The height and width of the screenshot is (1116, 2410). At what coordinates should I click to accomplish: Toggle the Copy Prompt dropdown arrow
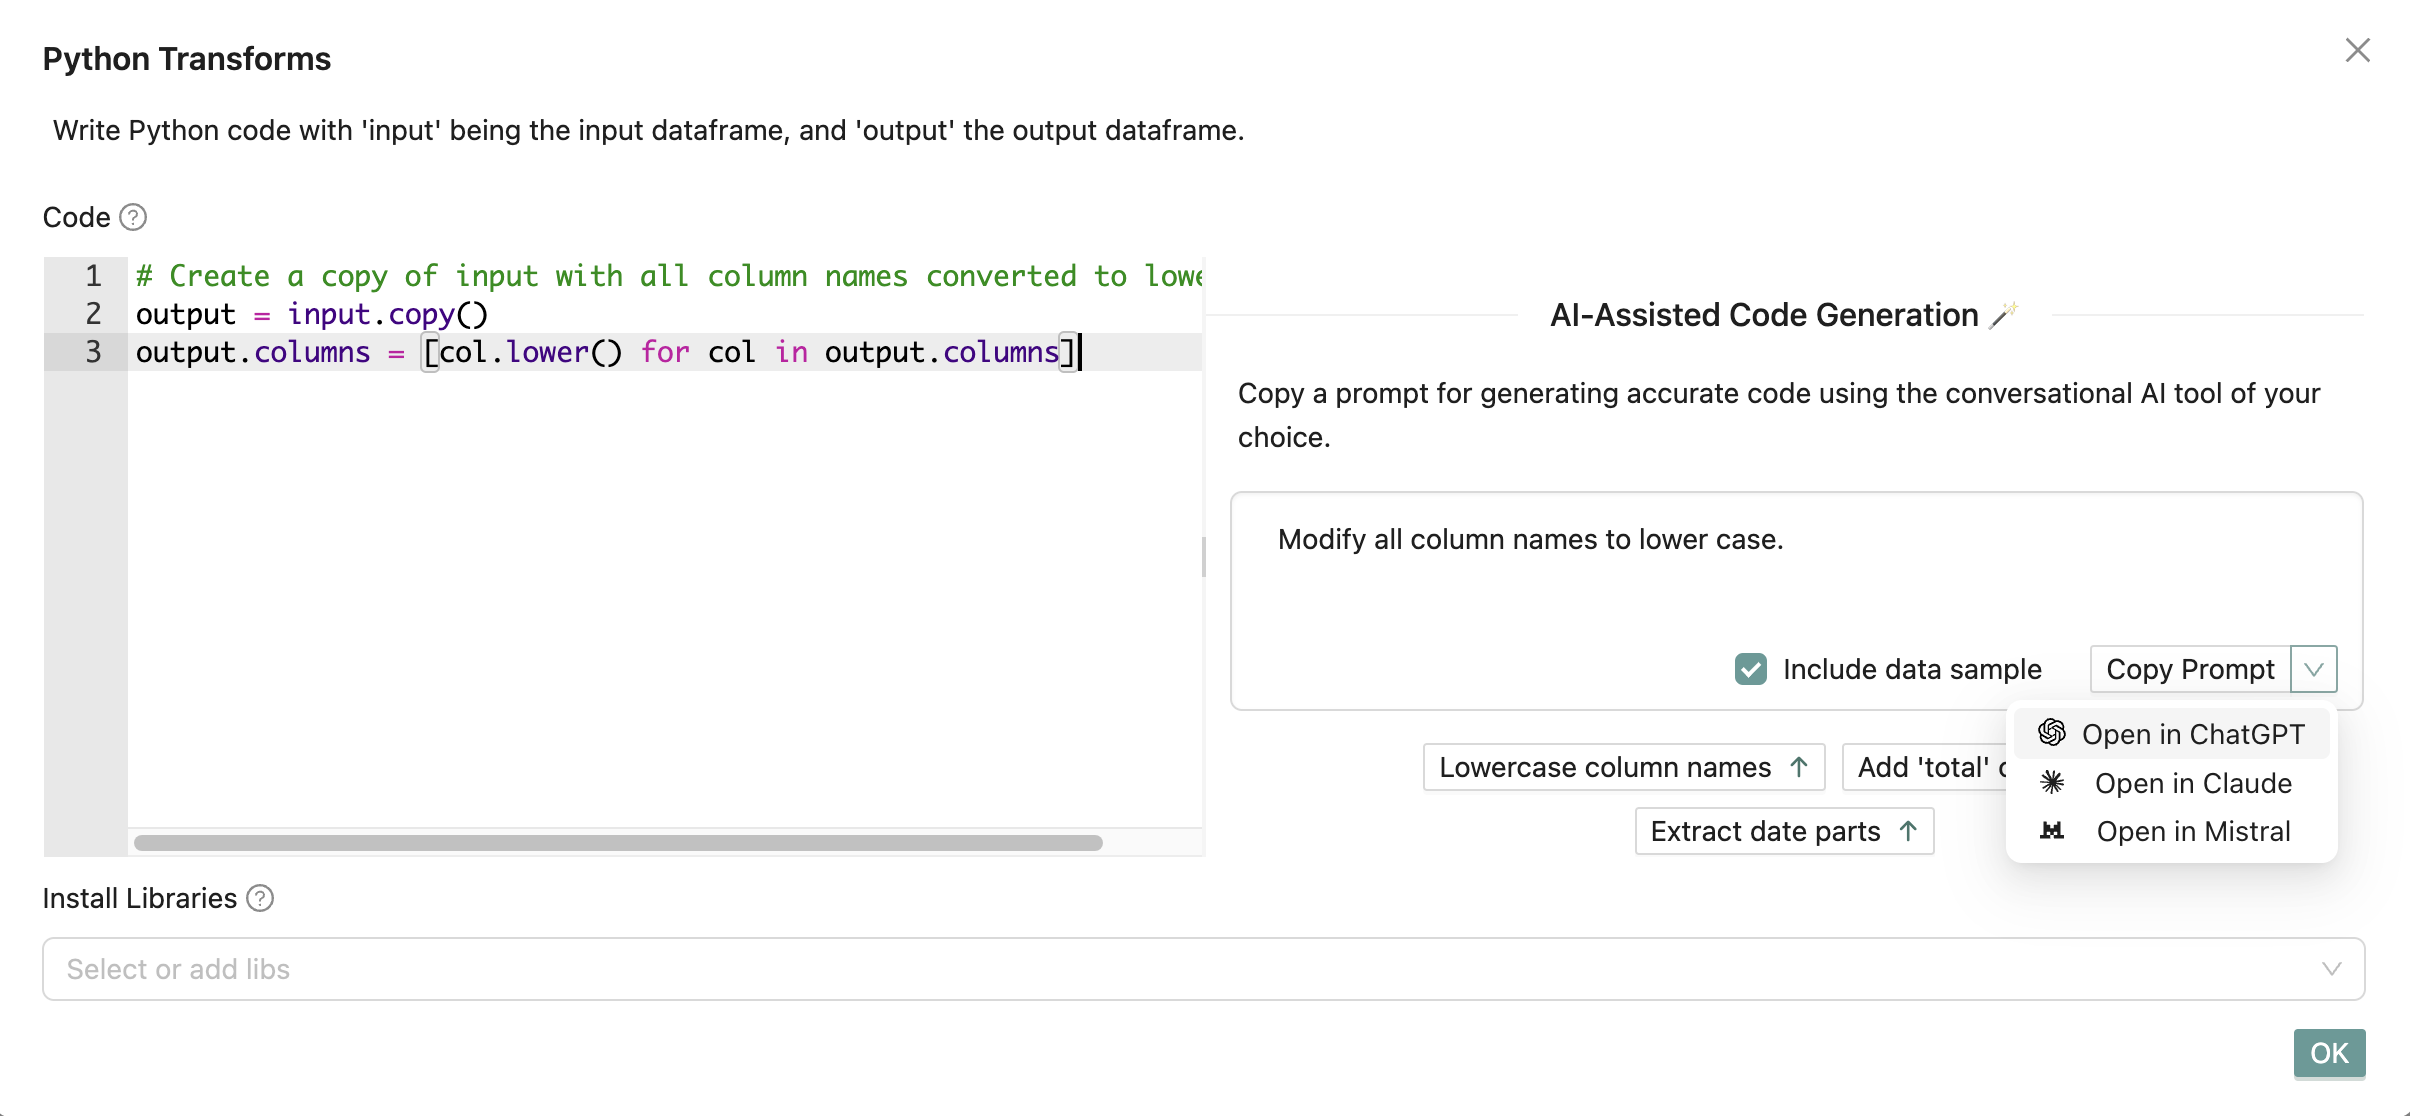coord(2314,669)
